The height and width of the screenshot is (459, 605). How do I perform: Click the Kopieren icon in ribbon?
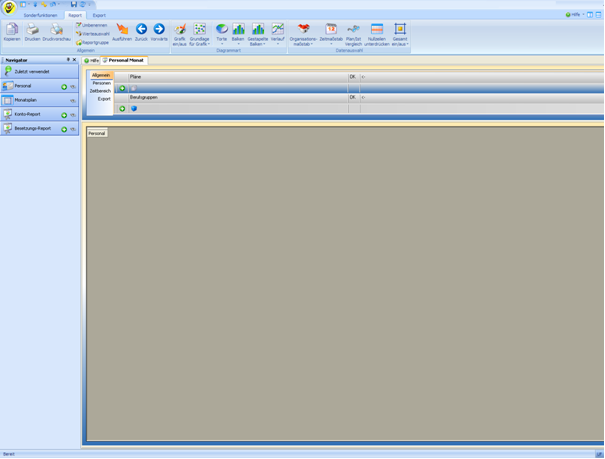[x=12, y=31]
